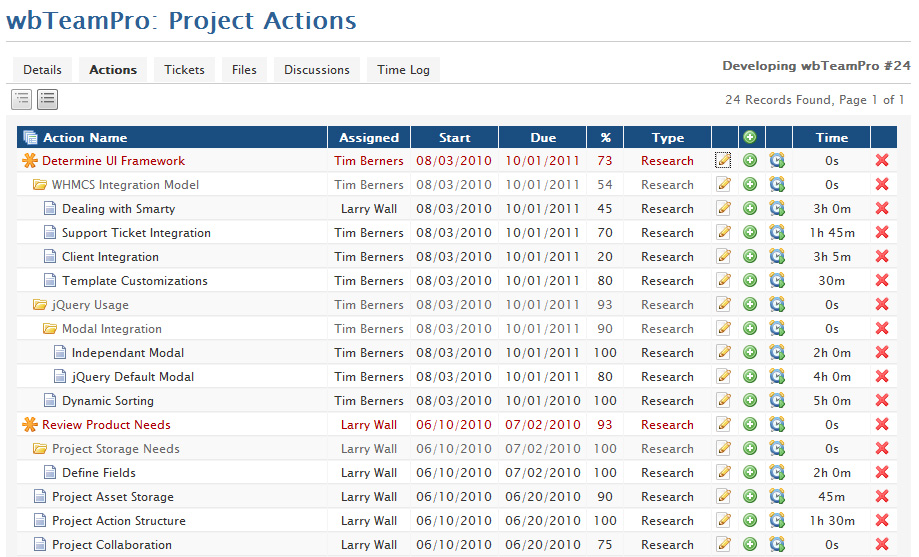Viewport: 919px width, 557px height.
Task: Open the Time Log tab
Action: pos(403,70)
